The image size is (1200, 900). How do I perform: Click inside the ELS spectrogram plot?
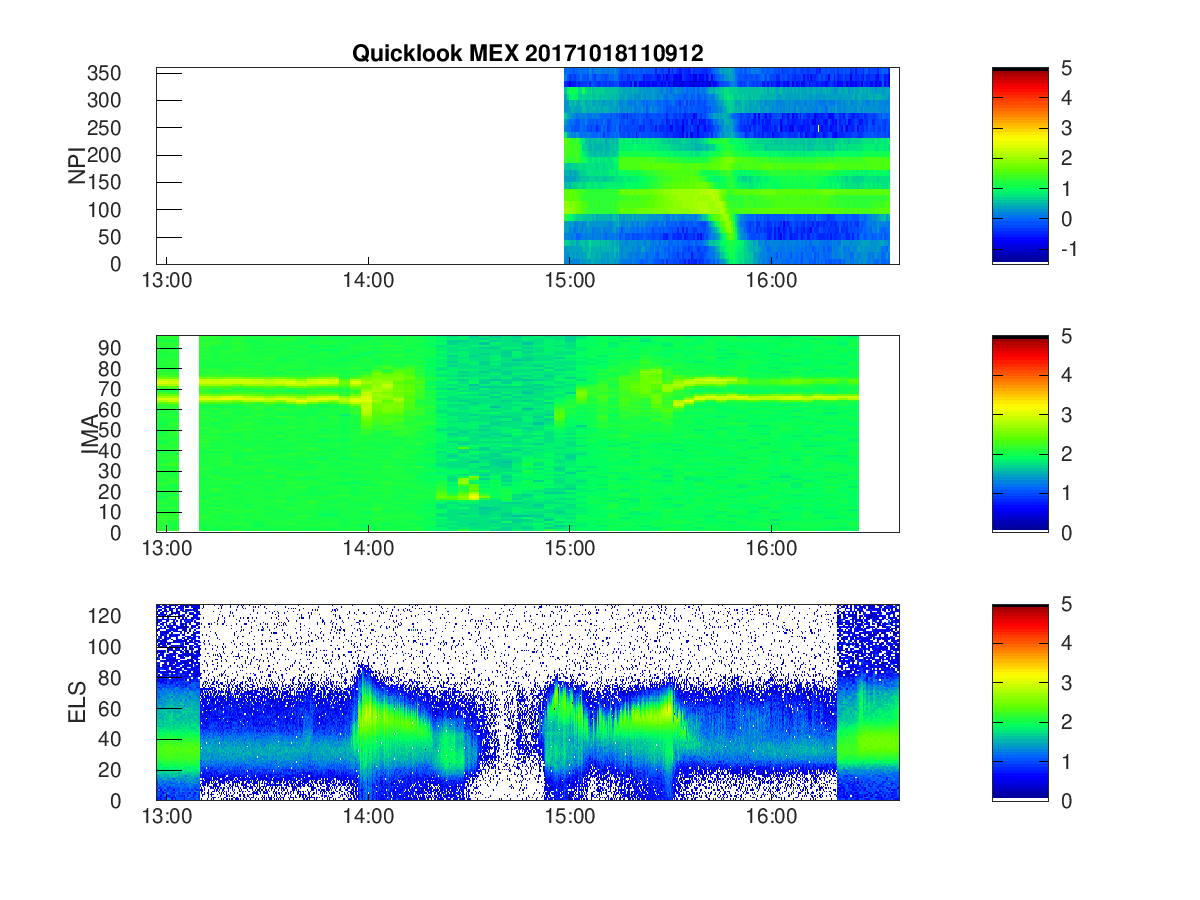pyautogui.click(x=528, y=702)
